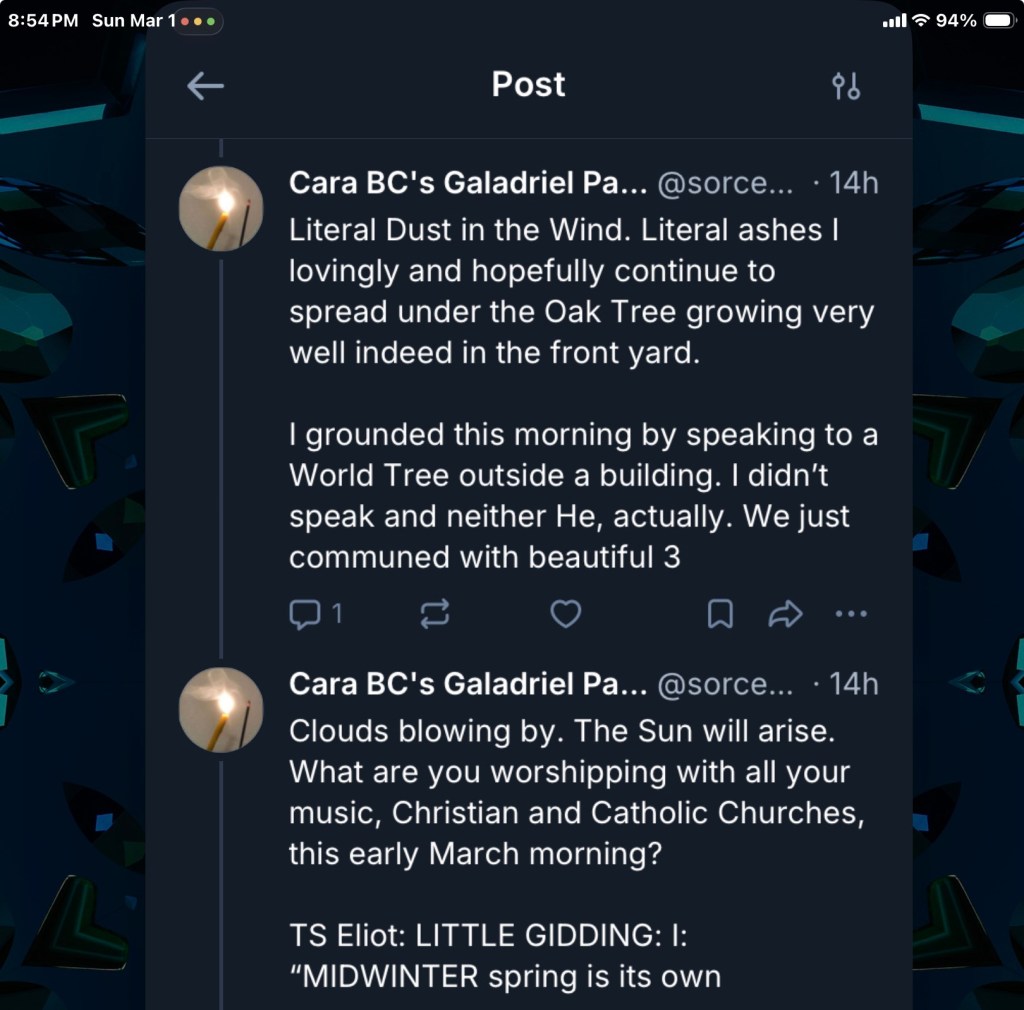Tap the back arrow icon
Screen dimensions: 1024x1010
pyautogui.click(x=205, y=86)
